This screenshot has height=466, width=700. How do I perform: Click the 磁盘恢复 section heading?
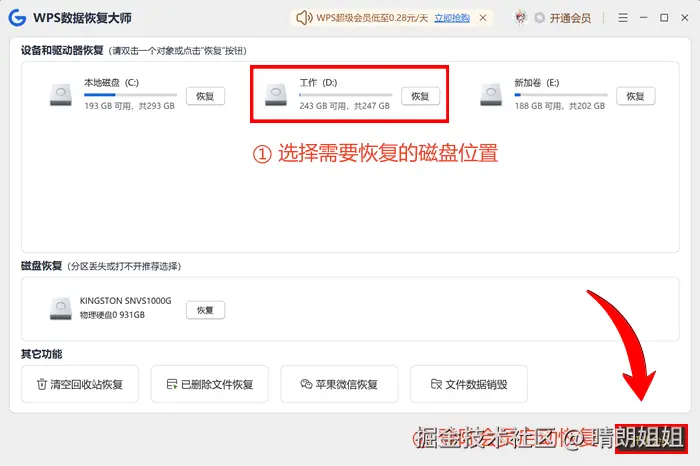click(42, 266)
